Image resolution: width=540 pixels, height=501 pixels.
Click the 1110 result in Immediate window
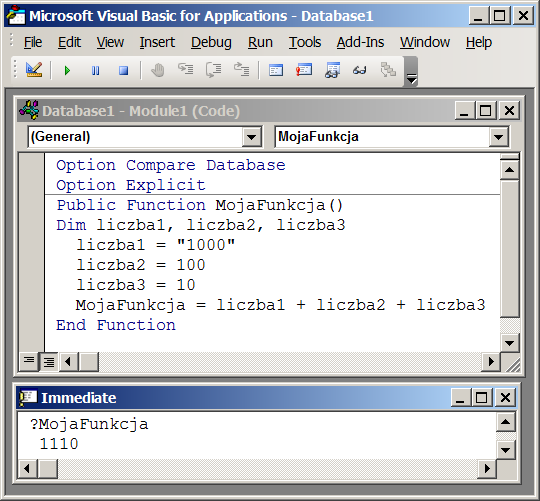(59, 444)
